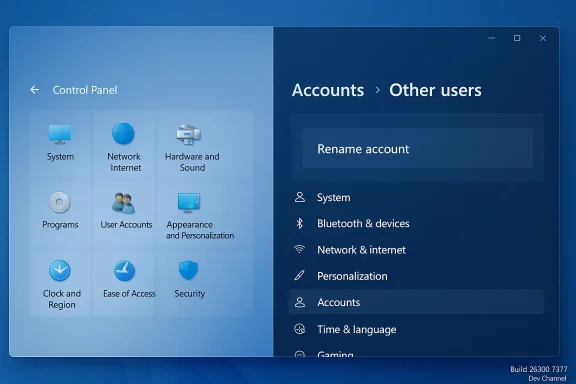Click the Bluetooth icon in the settings list

click(x=300, y=223)
